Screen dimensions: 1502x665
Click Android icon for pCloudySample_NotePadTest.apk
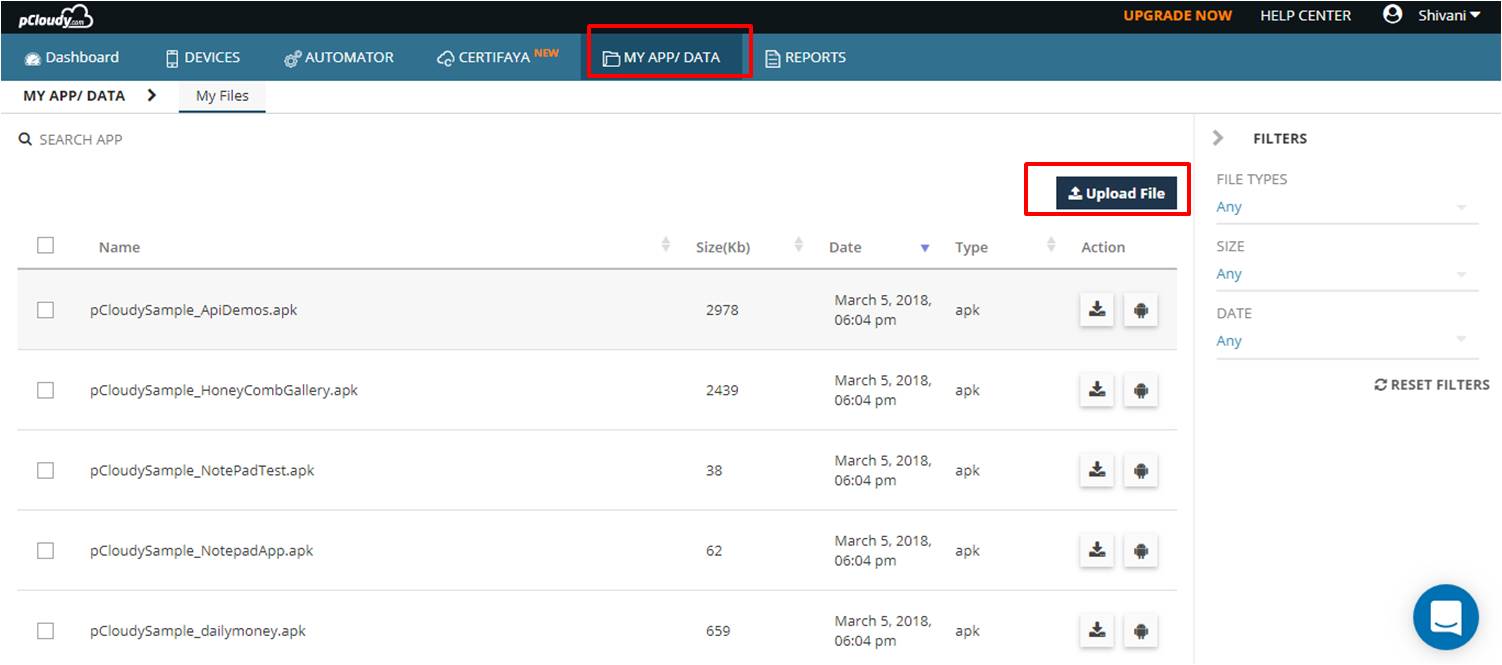pyautogui.click(x=1140, y=470)
